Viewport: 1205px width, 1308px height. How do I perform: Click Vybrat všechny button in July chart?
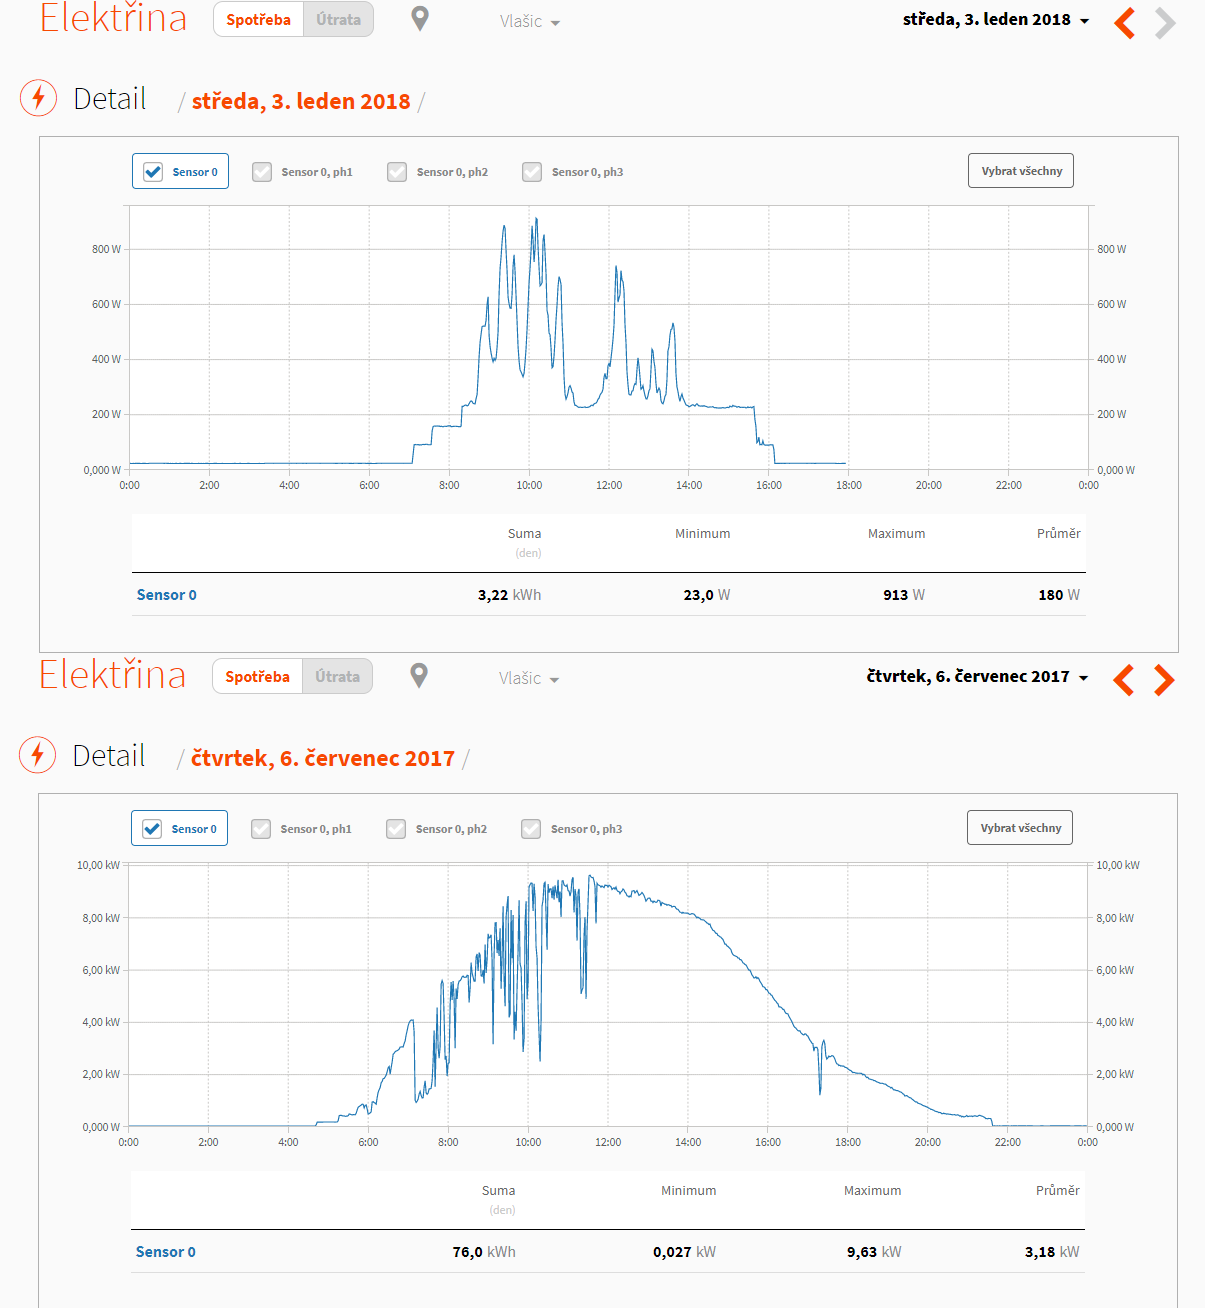point(1021,828)
